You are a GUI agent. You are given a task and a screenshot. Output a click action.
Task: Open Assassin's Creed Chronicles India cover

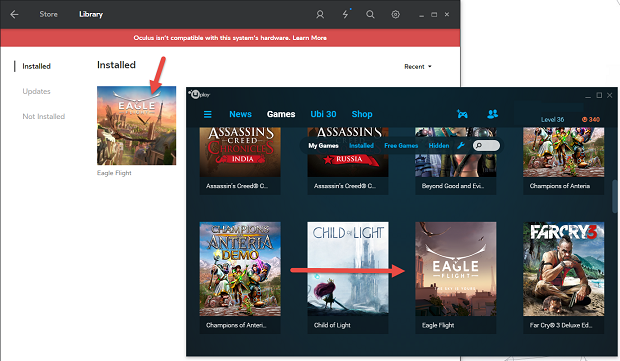(x=240, y=152)
